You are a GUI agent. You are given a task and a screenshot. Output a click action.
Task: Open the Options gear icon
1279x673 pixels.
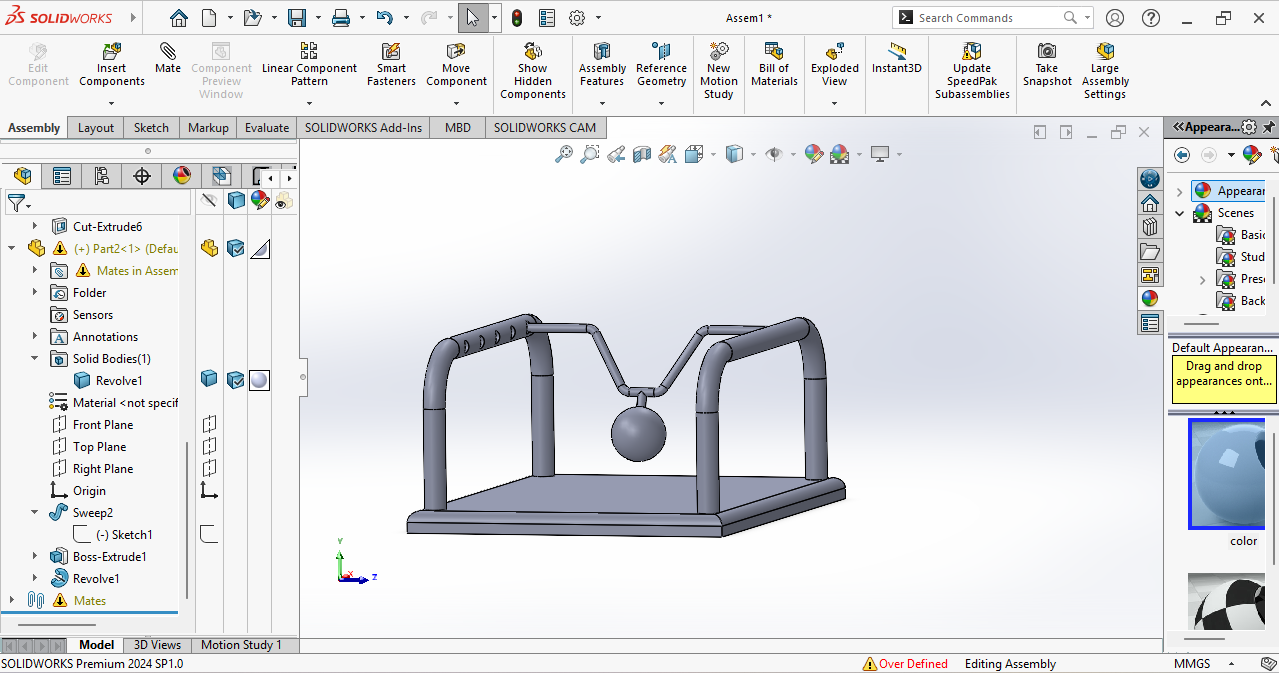(x=577, y=18)
